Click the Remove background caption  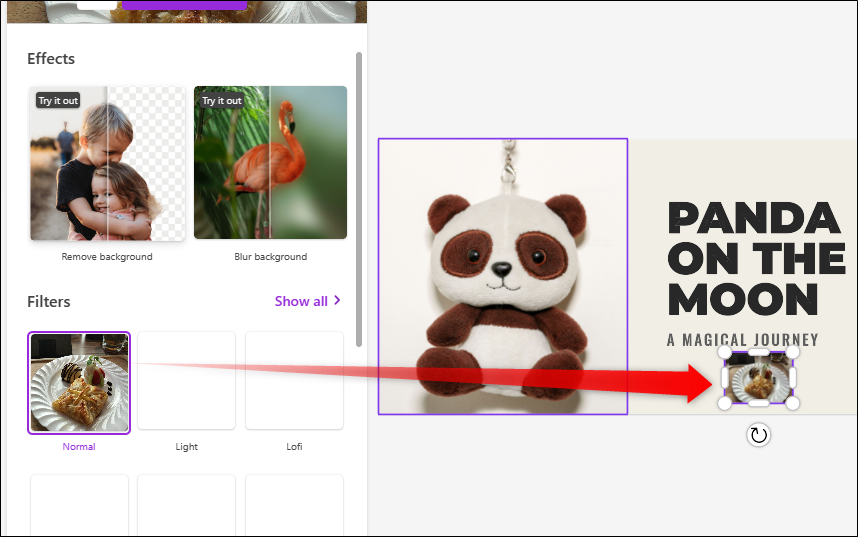click(107, 257)
